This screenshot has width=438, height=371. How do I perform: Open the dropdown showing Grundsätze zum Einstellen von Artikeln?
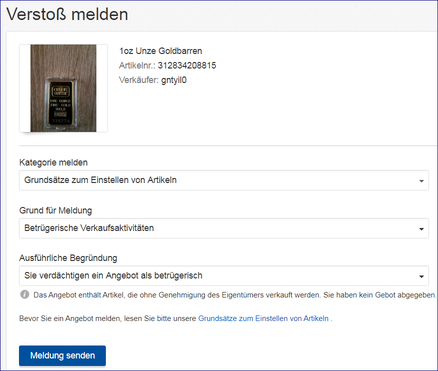click(224, 180)
